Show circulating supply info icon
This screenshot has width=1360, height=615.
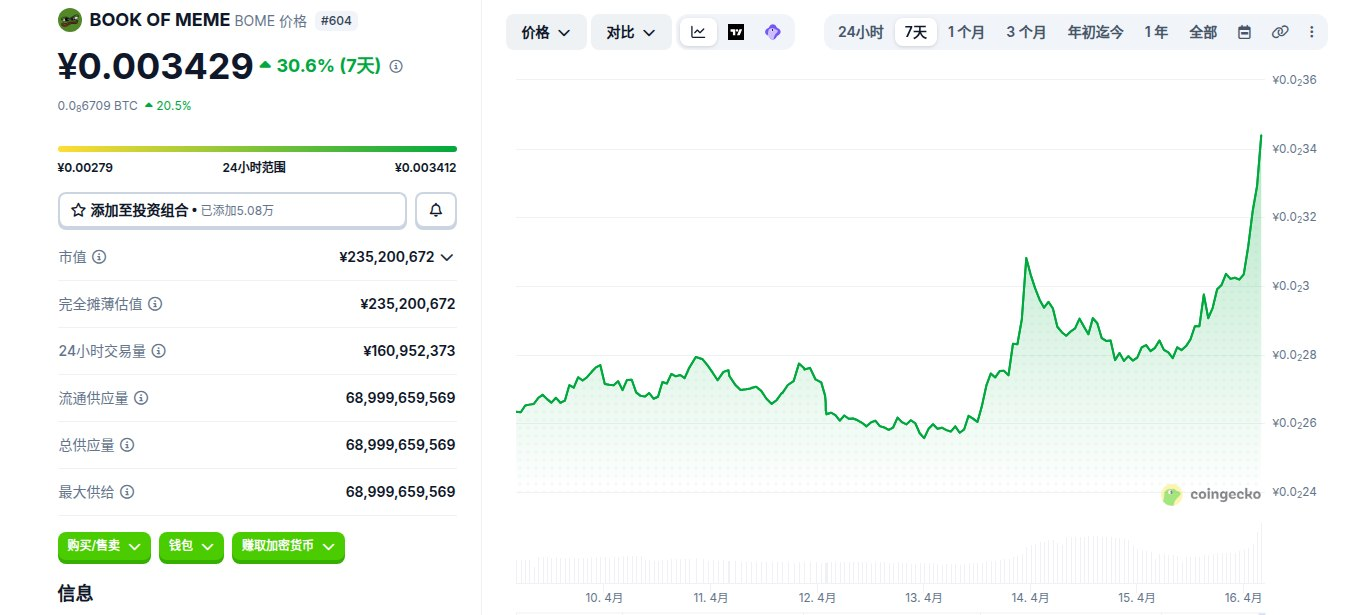coord(141,398)
